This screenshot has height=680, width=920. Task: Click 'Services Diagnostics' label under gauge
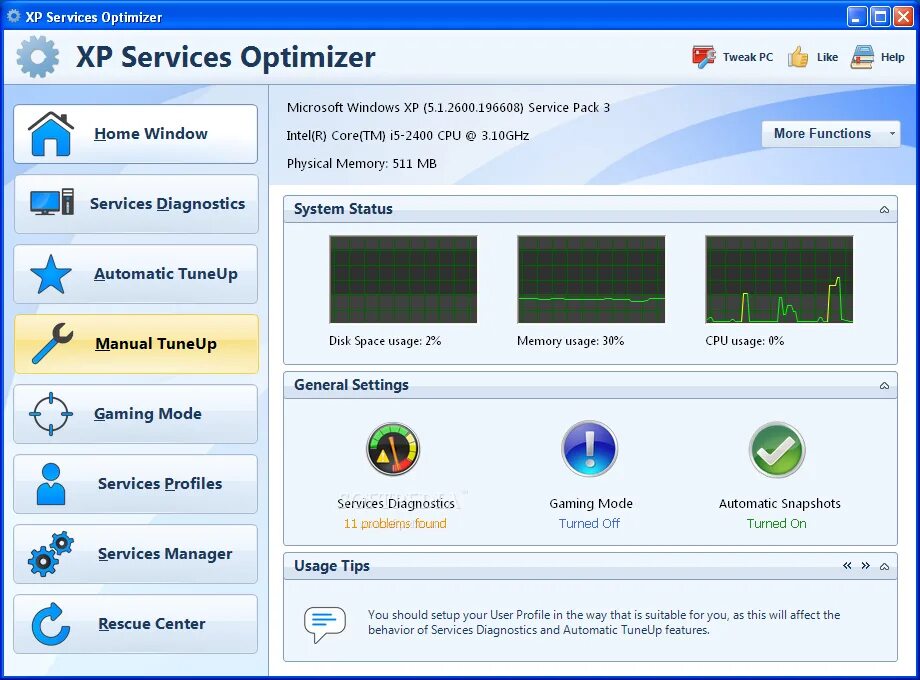396,503
